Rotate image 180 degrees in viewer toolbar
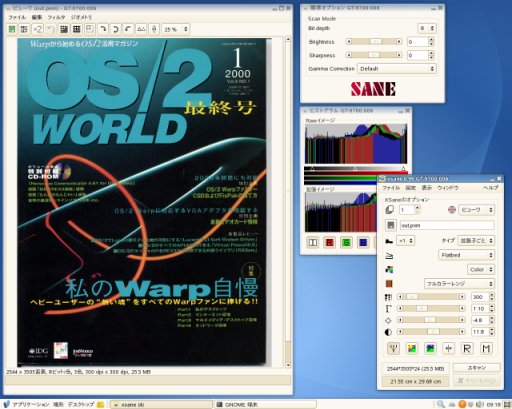Screen dimensions: 512x409 pyautogui.click(x=116, y=29)
